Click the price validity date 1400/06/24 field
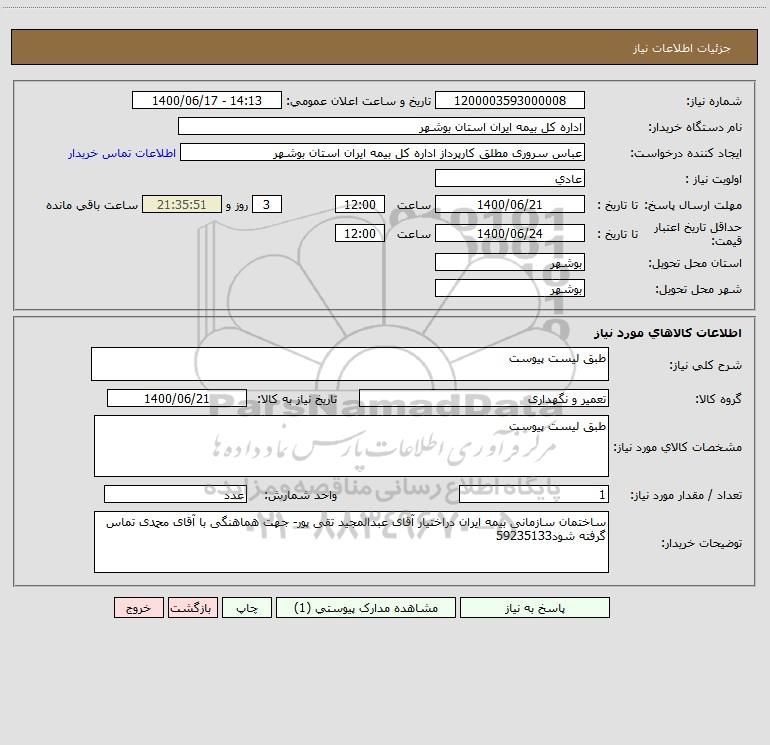 [510, 233]
